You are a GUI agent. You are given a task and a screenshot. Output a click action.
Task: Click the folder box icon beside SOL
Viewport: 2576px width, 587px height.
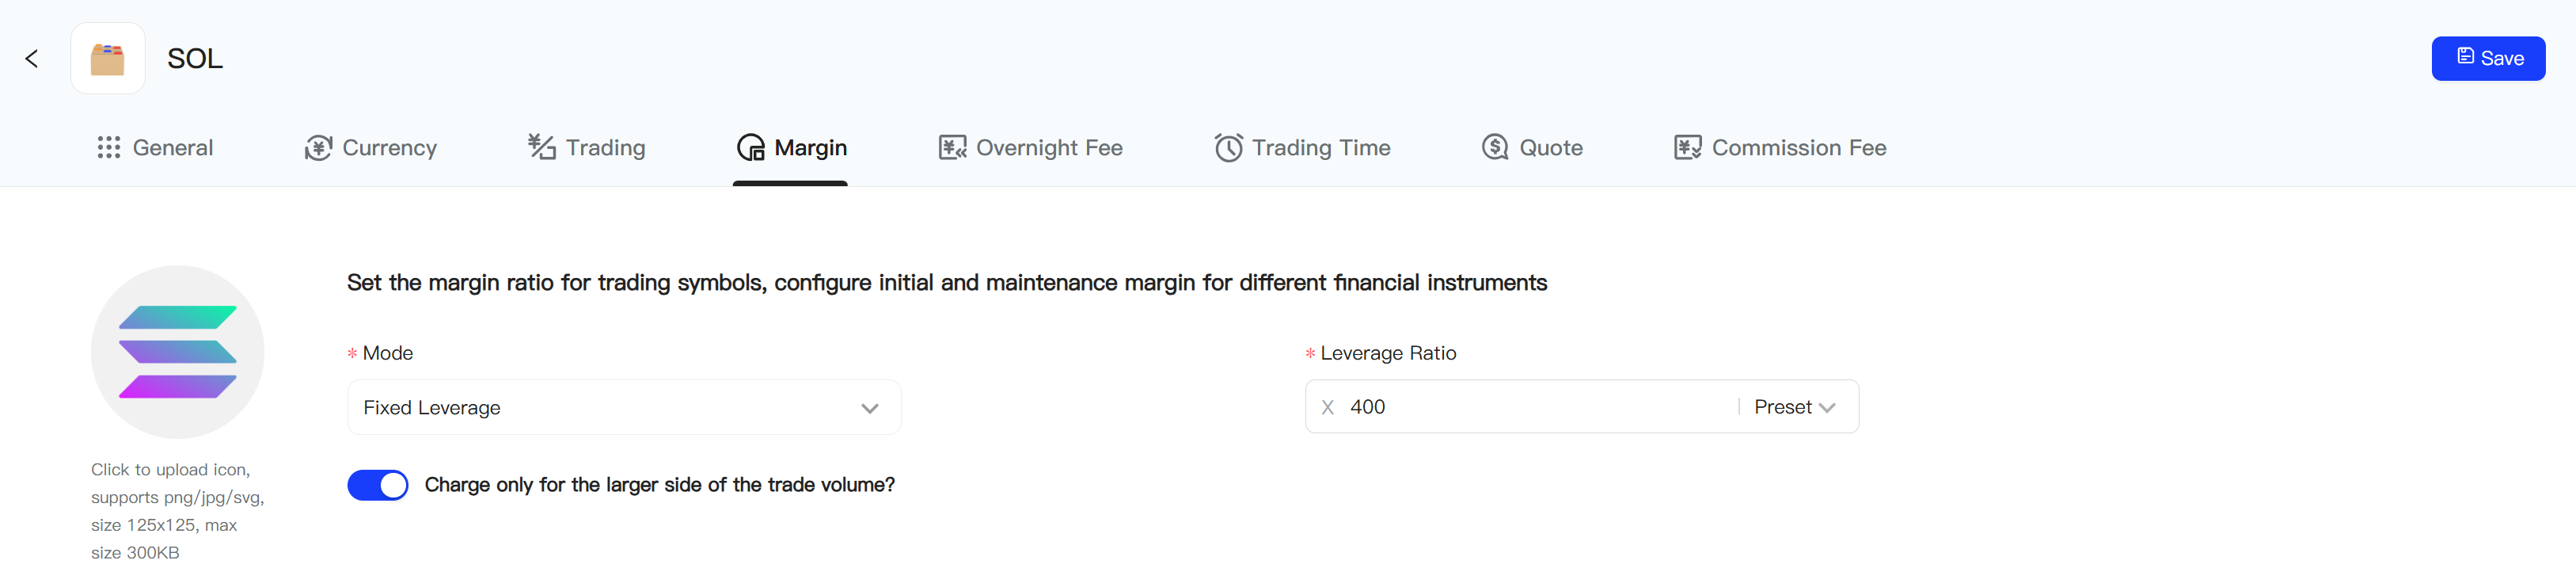108,59
